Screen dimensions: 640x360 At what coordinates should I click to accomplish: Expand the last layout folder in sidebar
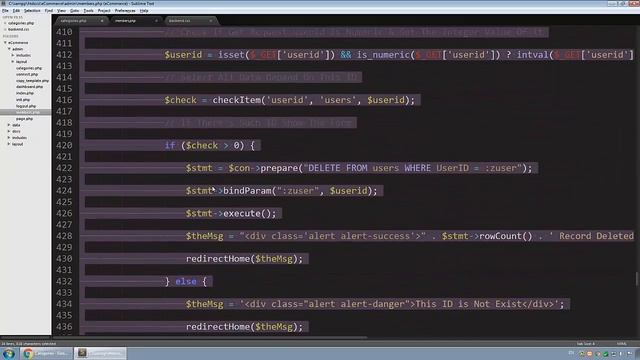(x=9, y=144)
